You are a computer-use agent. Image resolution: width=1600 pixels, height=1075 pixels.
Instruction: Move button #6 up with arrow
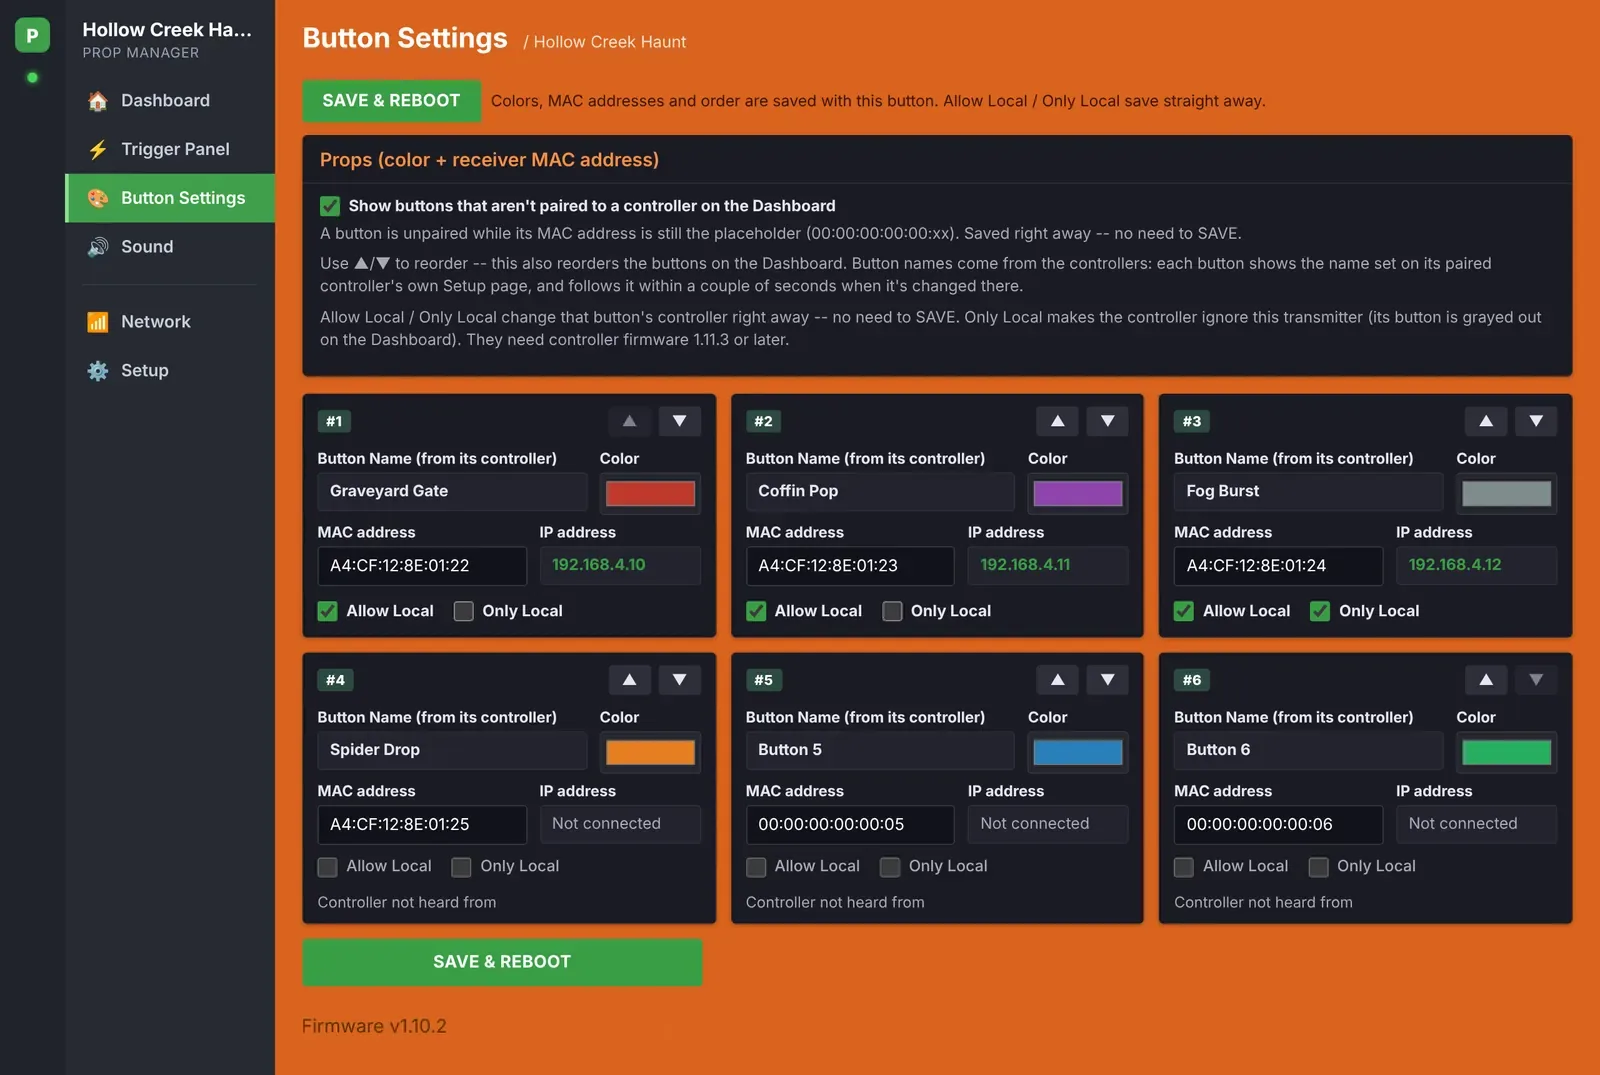(1486, 680)
